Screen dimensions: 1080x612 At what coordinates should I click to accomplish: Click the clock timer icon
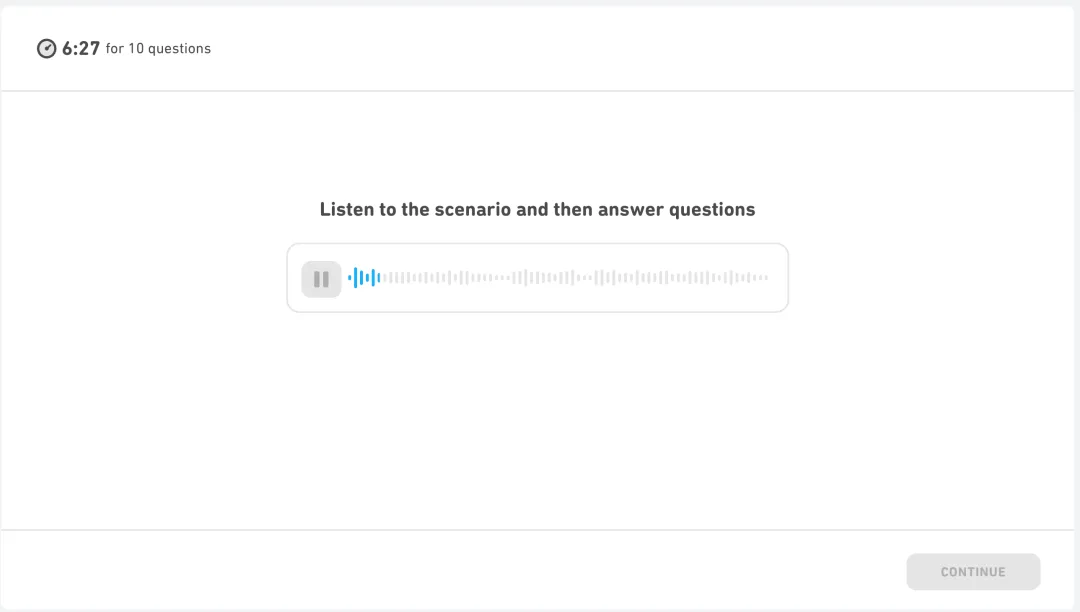pos(46,49)
